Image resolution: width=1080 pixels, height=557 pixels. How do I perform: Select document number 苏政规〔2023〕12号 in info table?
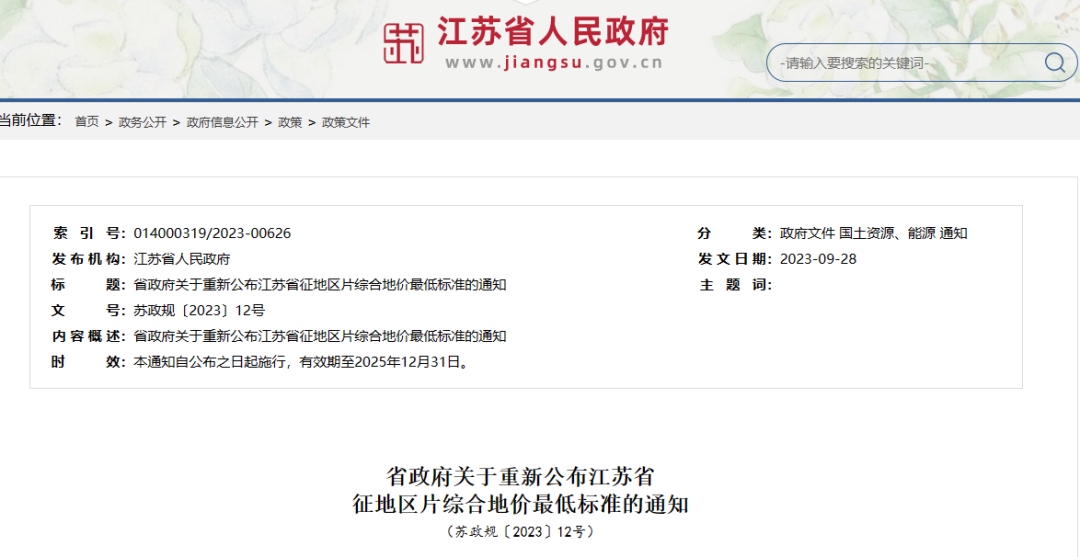(x=199, y=311)
